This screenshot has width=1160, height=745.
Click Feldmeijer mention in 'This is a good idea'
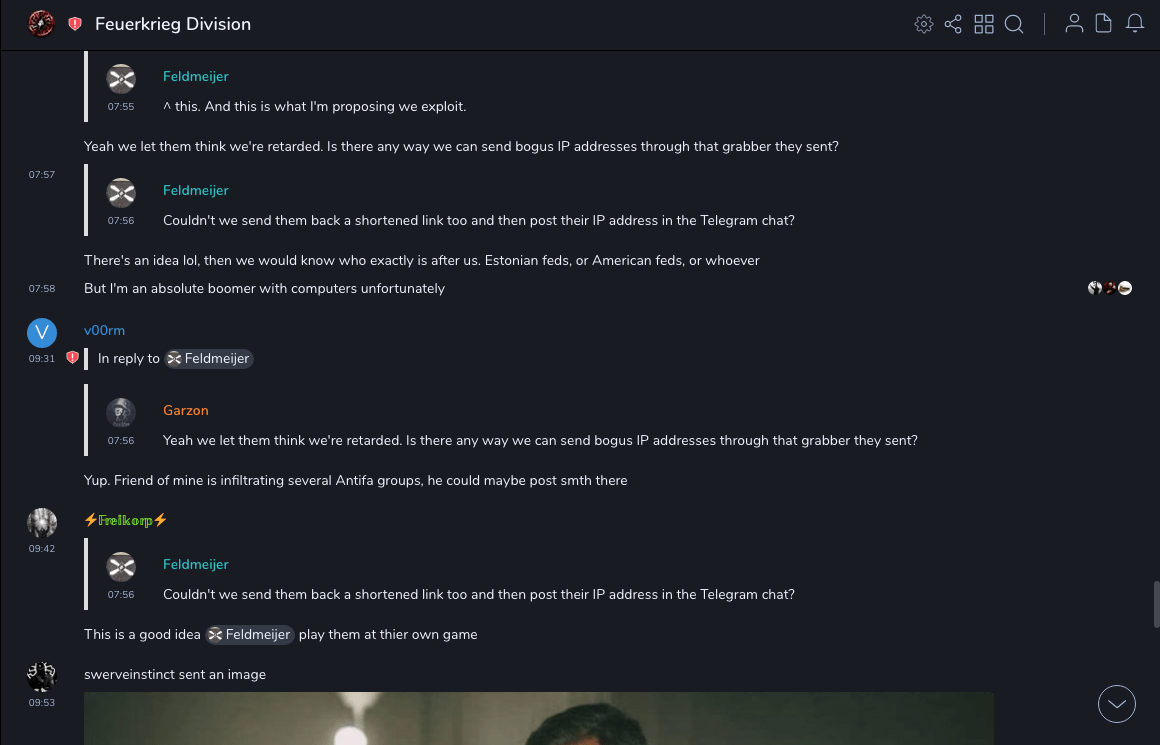[x=250, y=634]
